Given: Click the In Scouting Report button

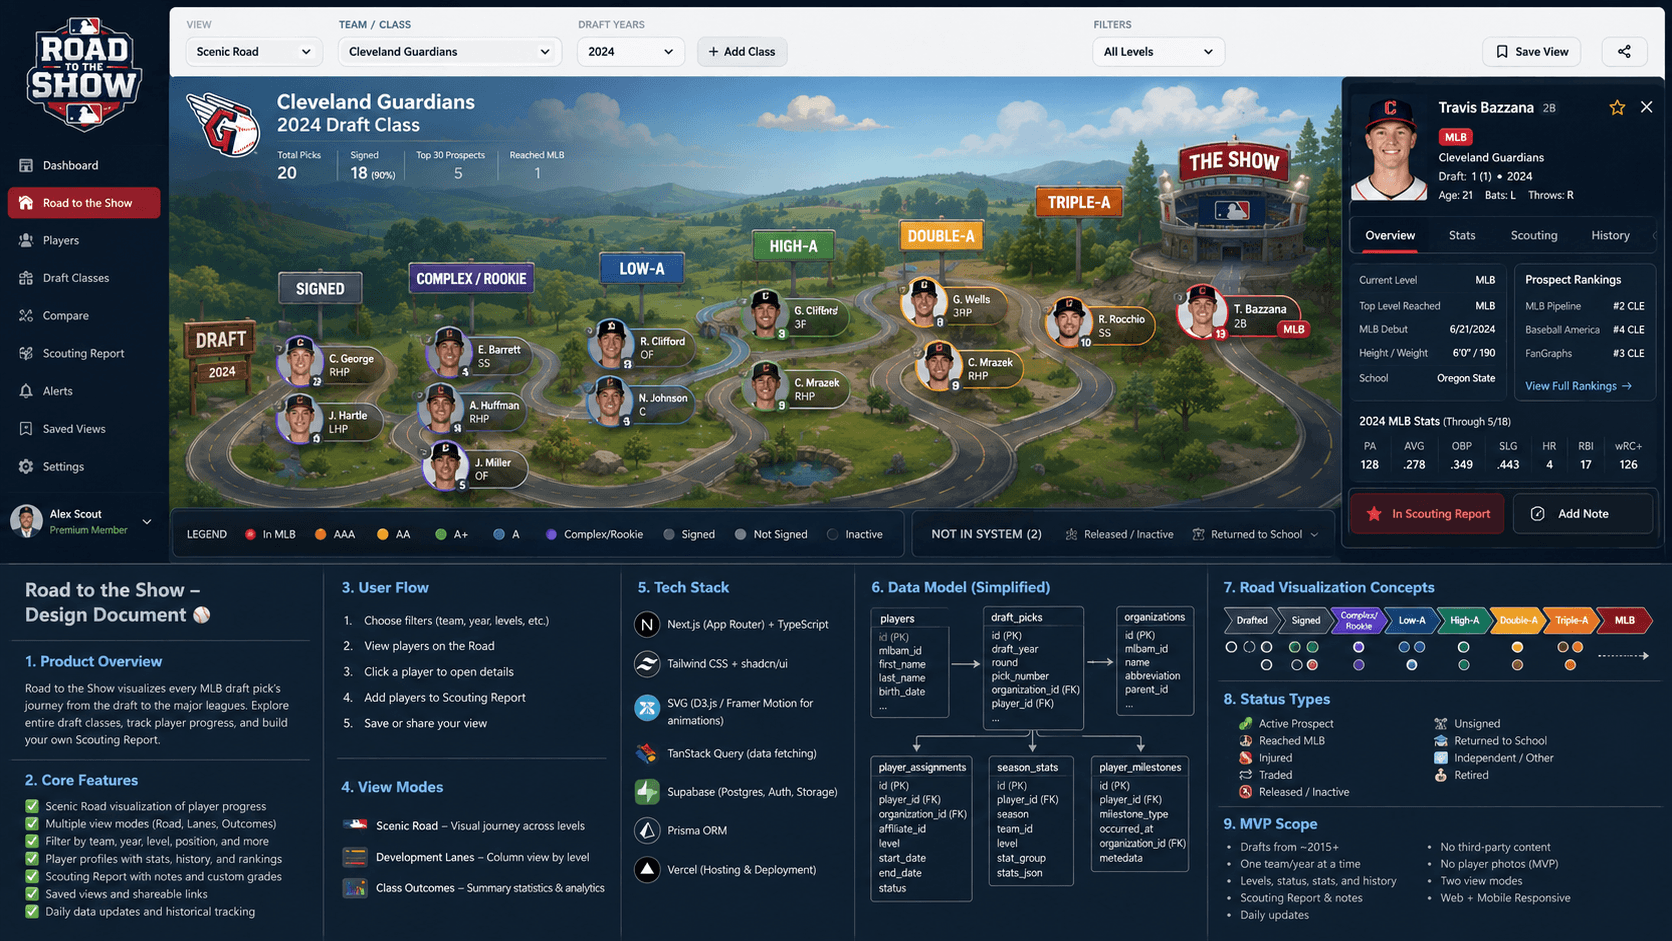Looking at the screenshot, I should [1427, 513].
